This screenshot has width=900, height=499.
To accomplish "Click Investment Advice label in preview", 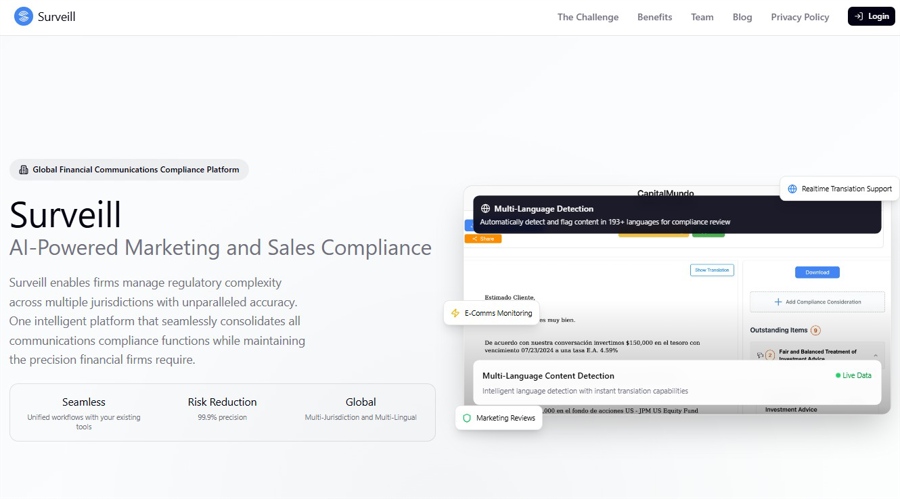I will point(790,409).
